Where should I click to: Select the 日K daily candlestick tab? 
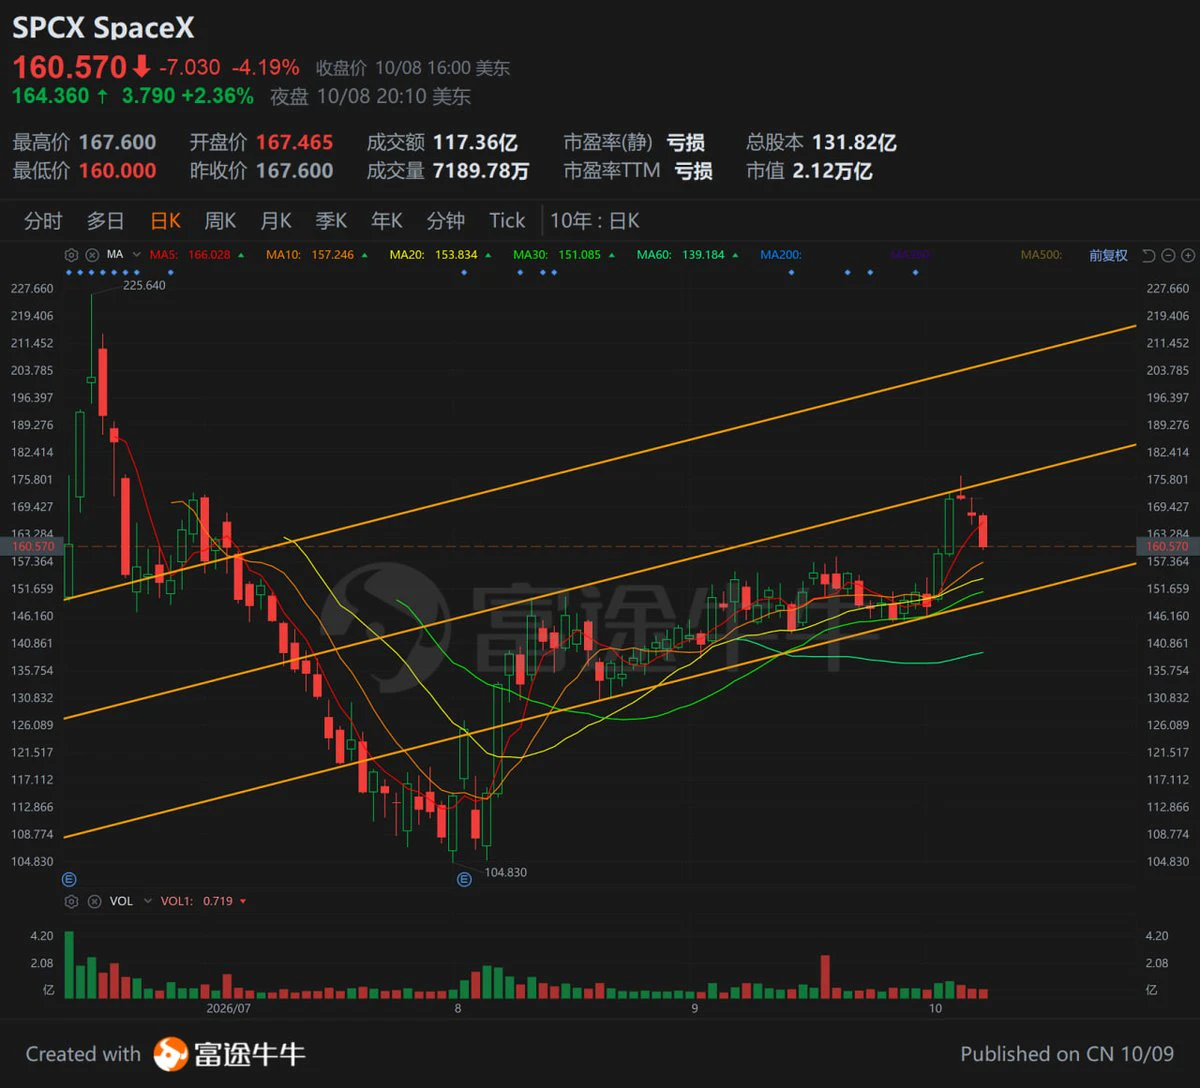(x=165, y=221)
